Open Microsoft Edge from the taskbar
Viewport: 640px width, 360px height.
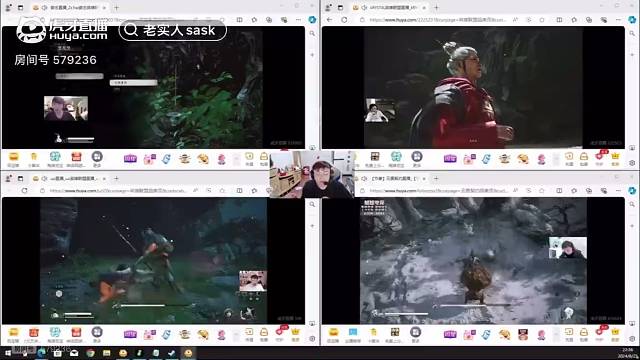pyautogui.click(x=41, y=353)
